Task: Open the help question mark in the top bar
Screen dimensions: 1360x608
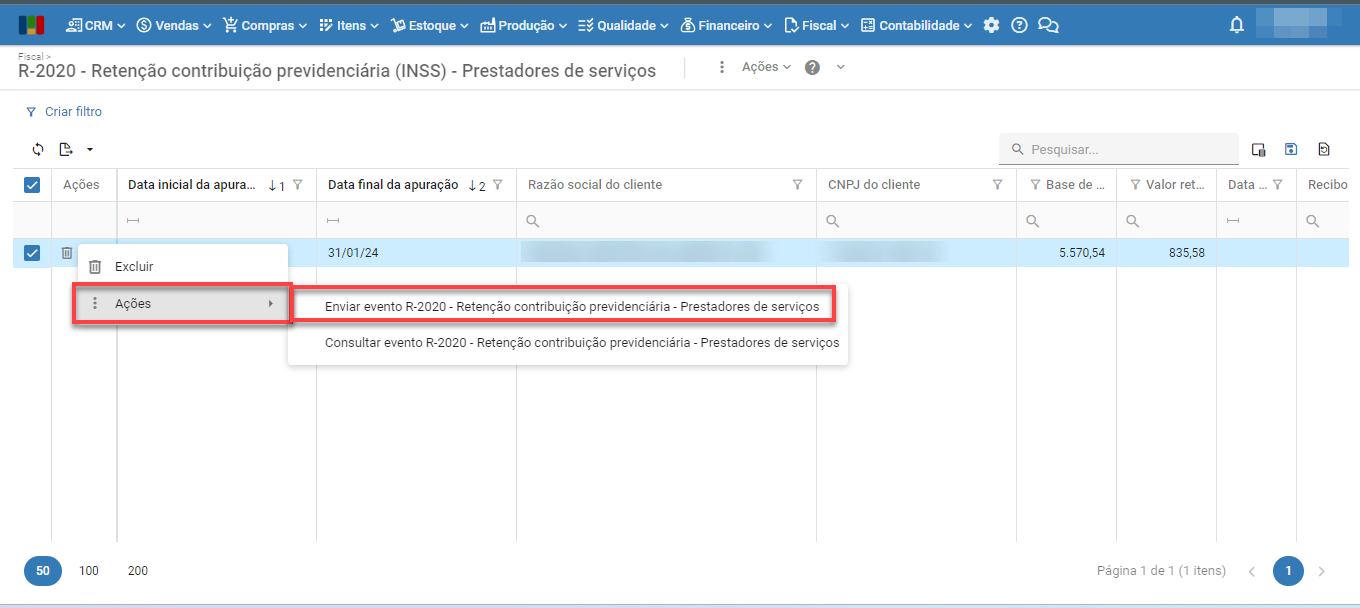Action: (1019, 25)
